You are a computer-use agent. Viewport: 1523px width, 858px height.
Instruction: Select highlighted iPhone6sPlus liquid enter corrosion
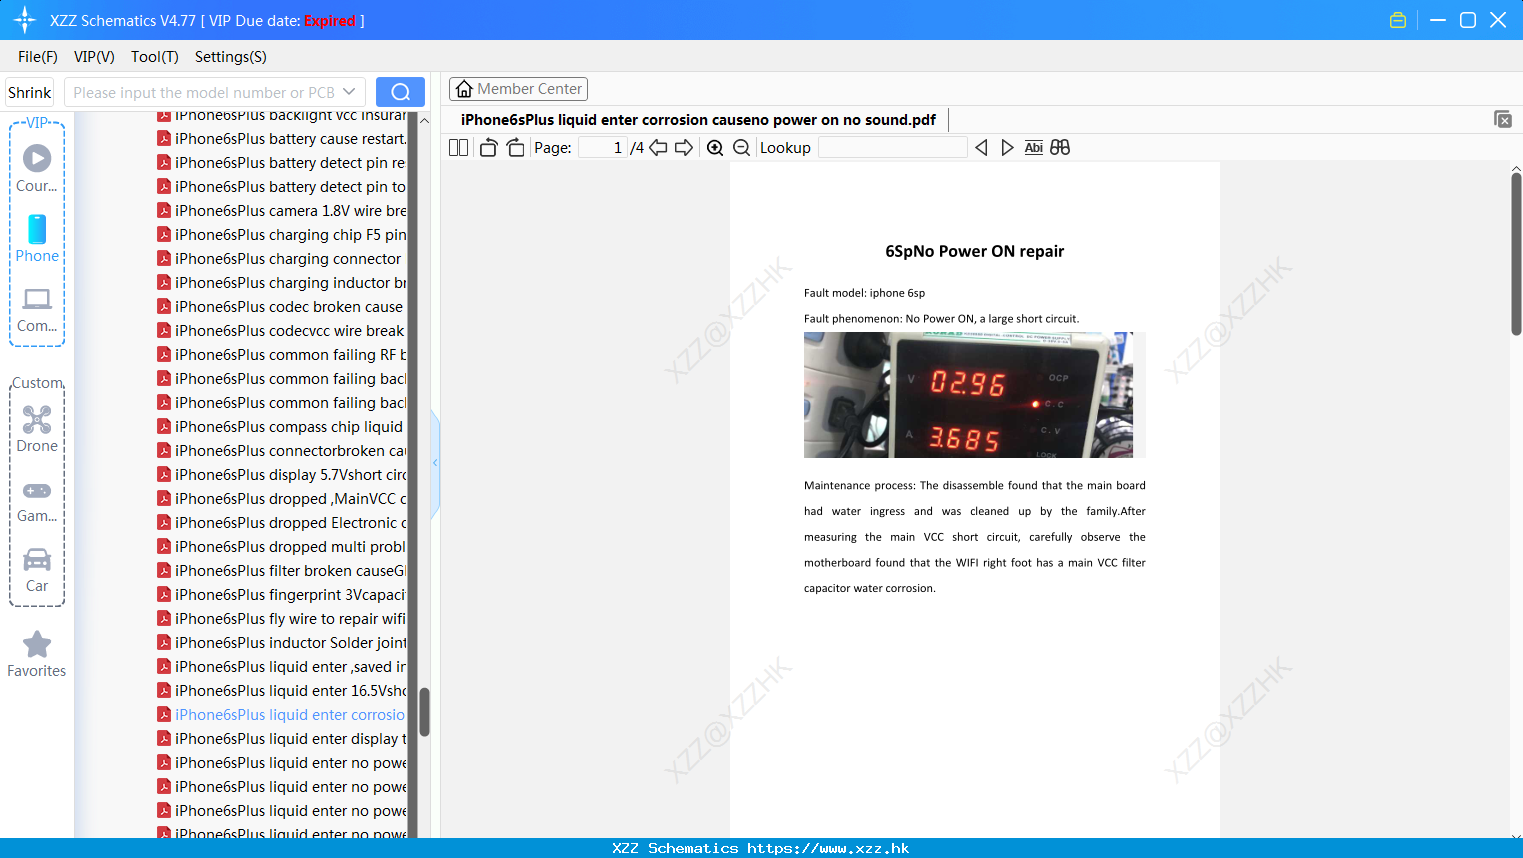click(x=281, y=715)
